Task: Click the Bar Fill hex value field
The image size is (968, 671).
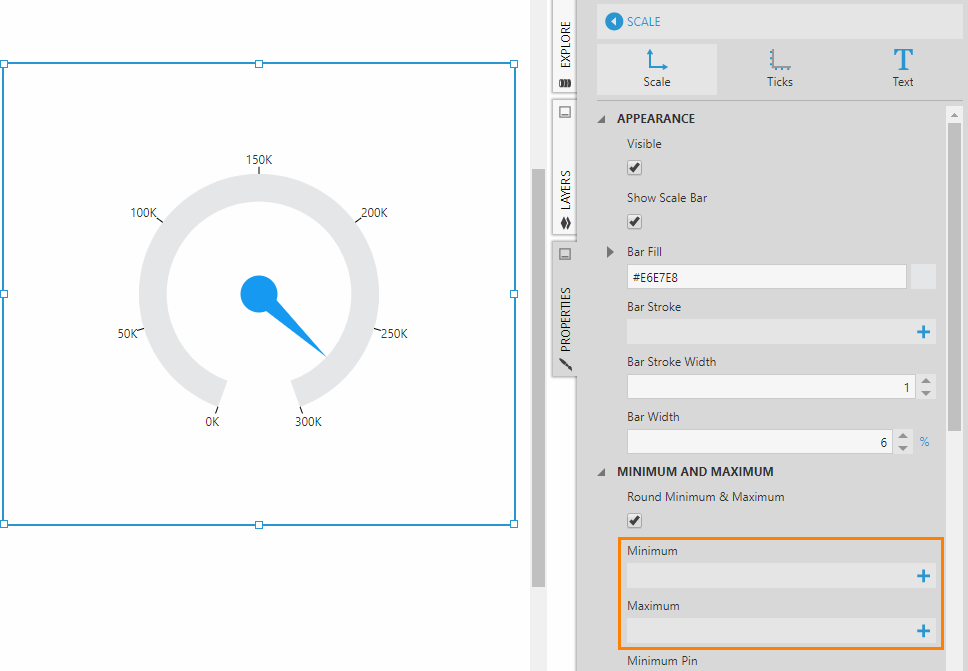Action: click(766, 277)
